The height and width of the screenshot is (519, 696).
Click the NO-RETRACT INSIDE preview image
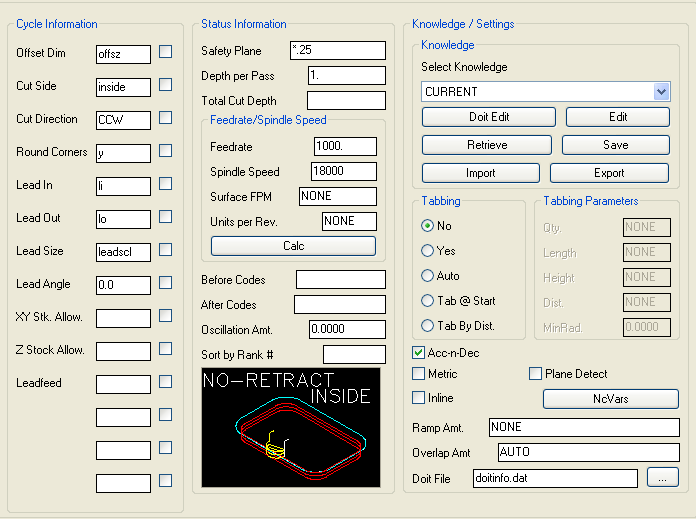tap(291, 428)
